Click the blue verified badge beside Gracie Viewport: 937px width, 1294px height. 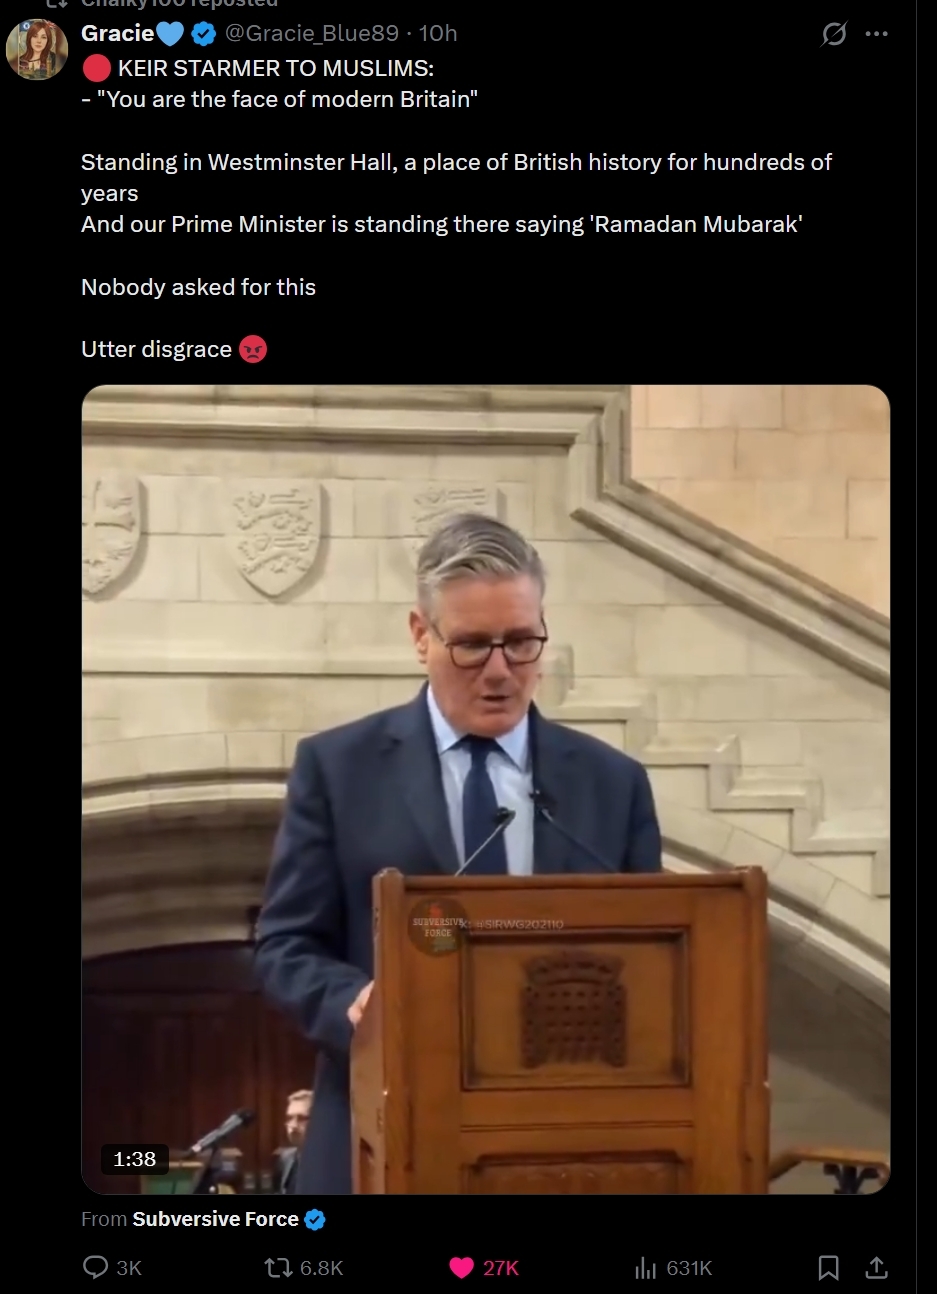[204, 34]
